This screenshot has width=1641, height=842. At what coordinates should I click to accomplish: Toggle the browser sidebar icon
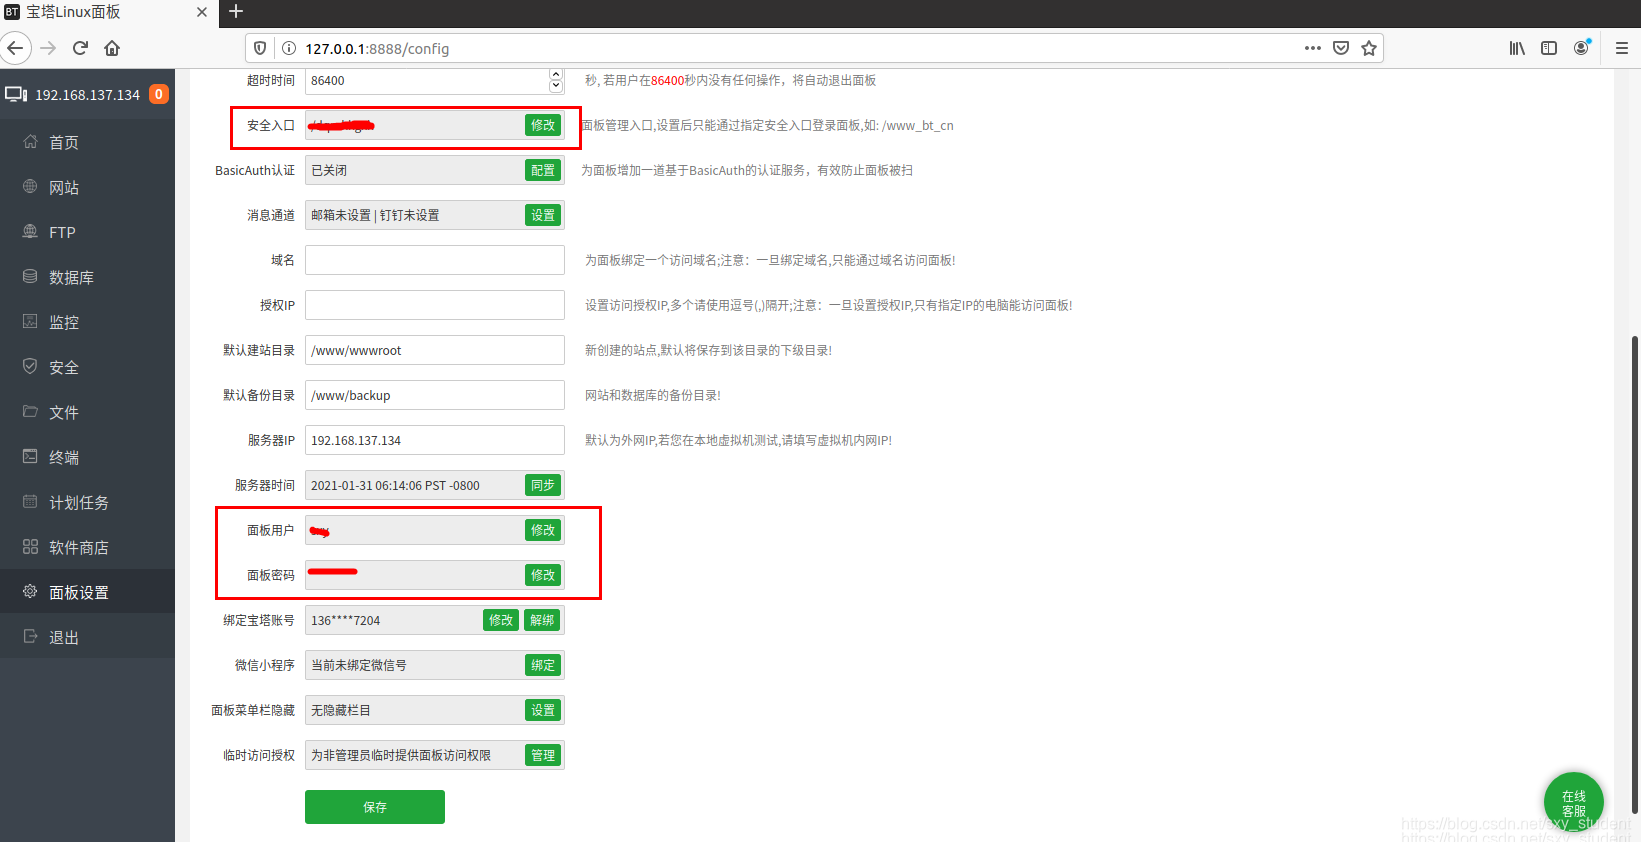(1549, 48)
